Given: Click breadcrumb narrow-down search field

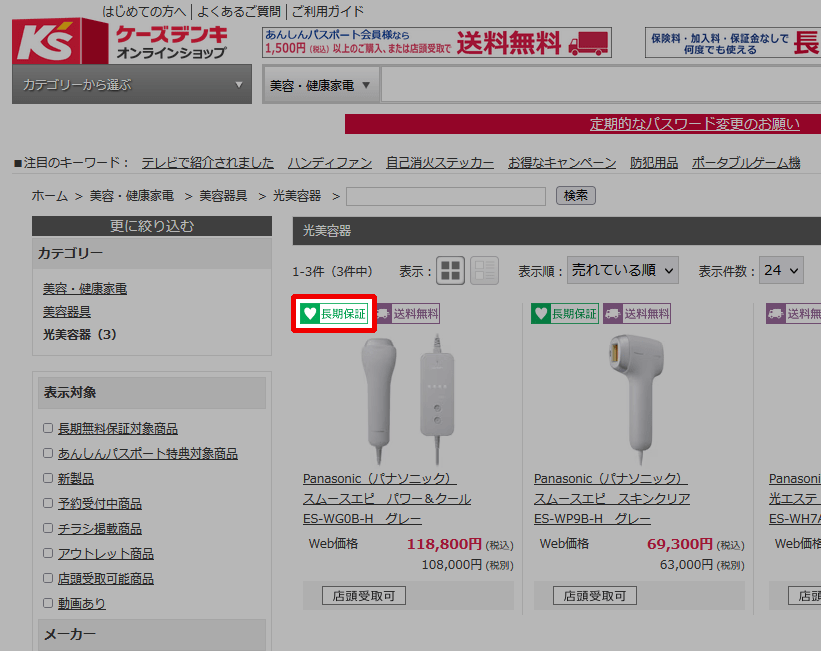Looking at the screenshot, I should 446,196.
